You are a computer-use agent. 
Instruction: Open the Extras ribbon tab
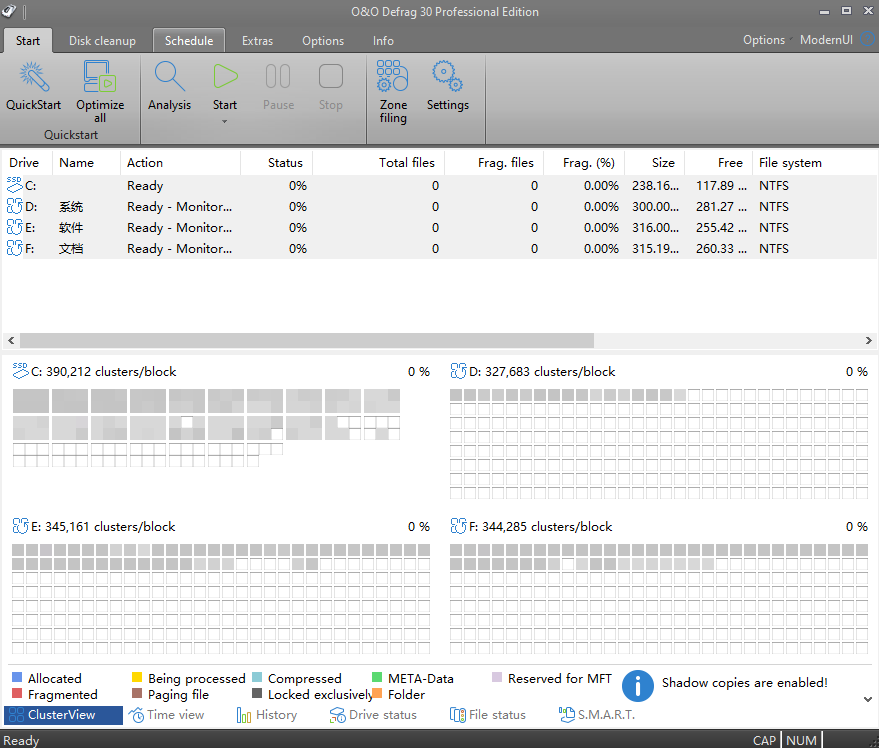point(257,41)
